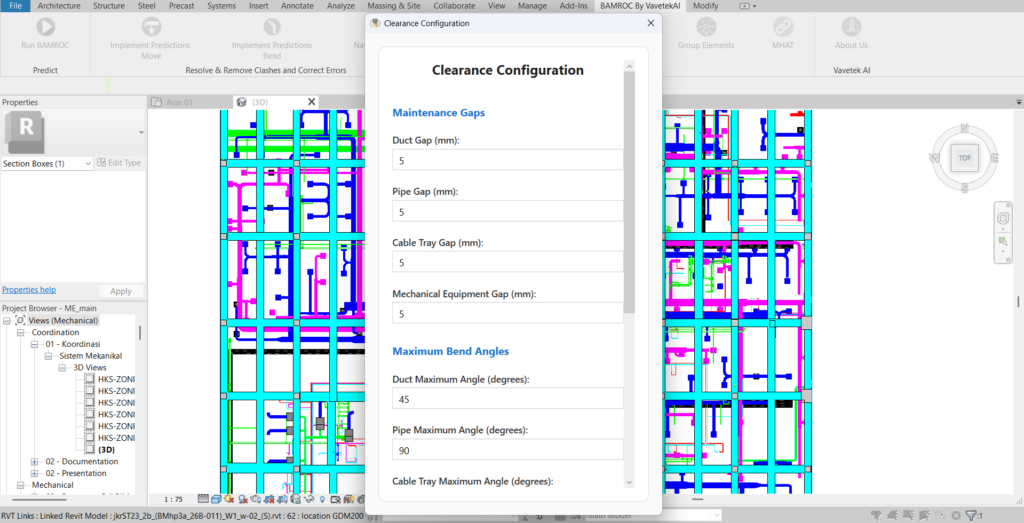Click the E compass label on ViewCube
This screenshot has height=523, width=1024.
(995, 158)
